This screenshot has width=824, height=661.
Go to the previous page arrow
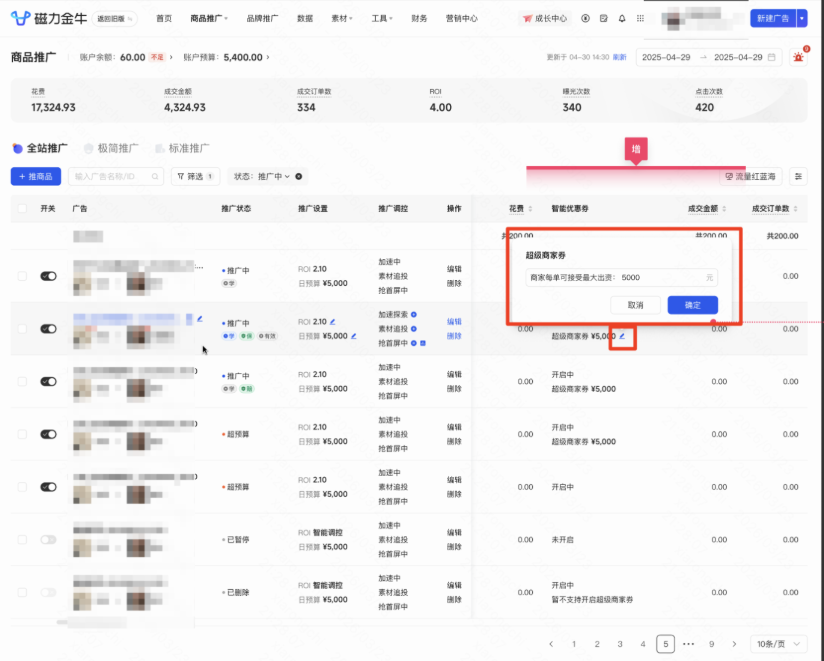[551, 644]
